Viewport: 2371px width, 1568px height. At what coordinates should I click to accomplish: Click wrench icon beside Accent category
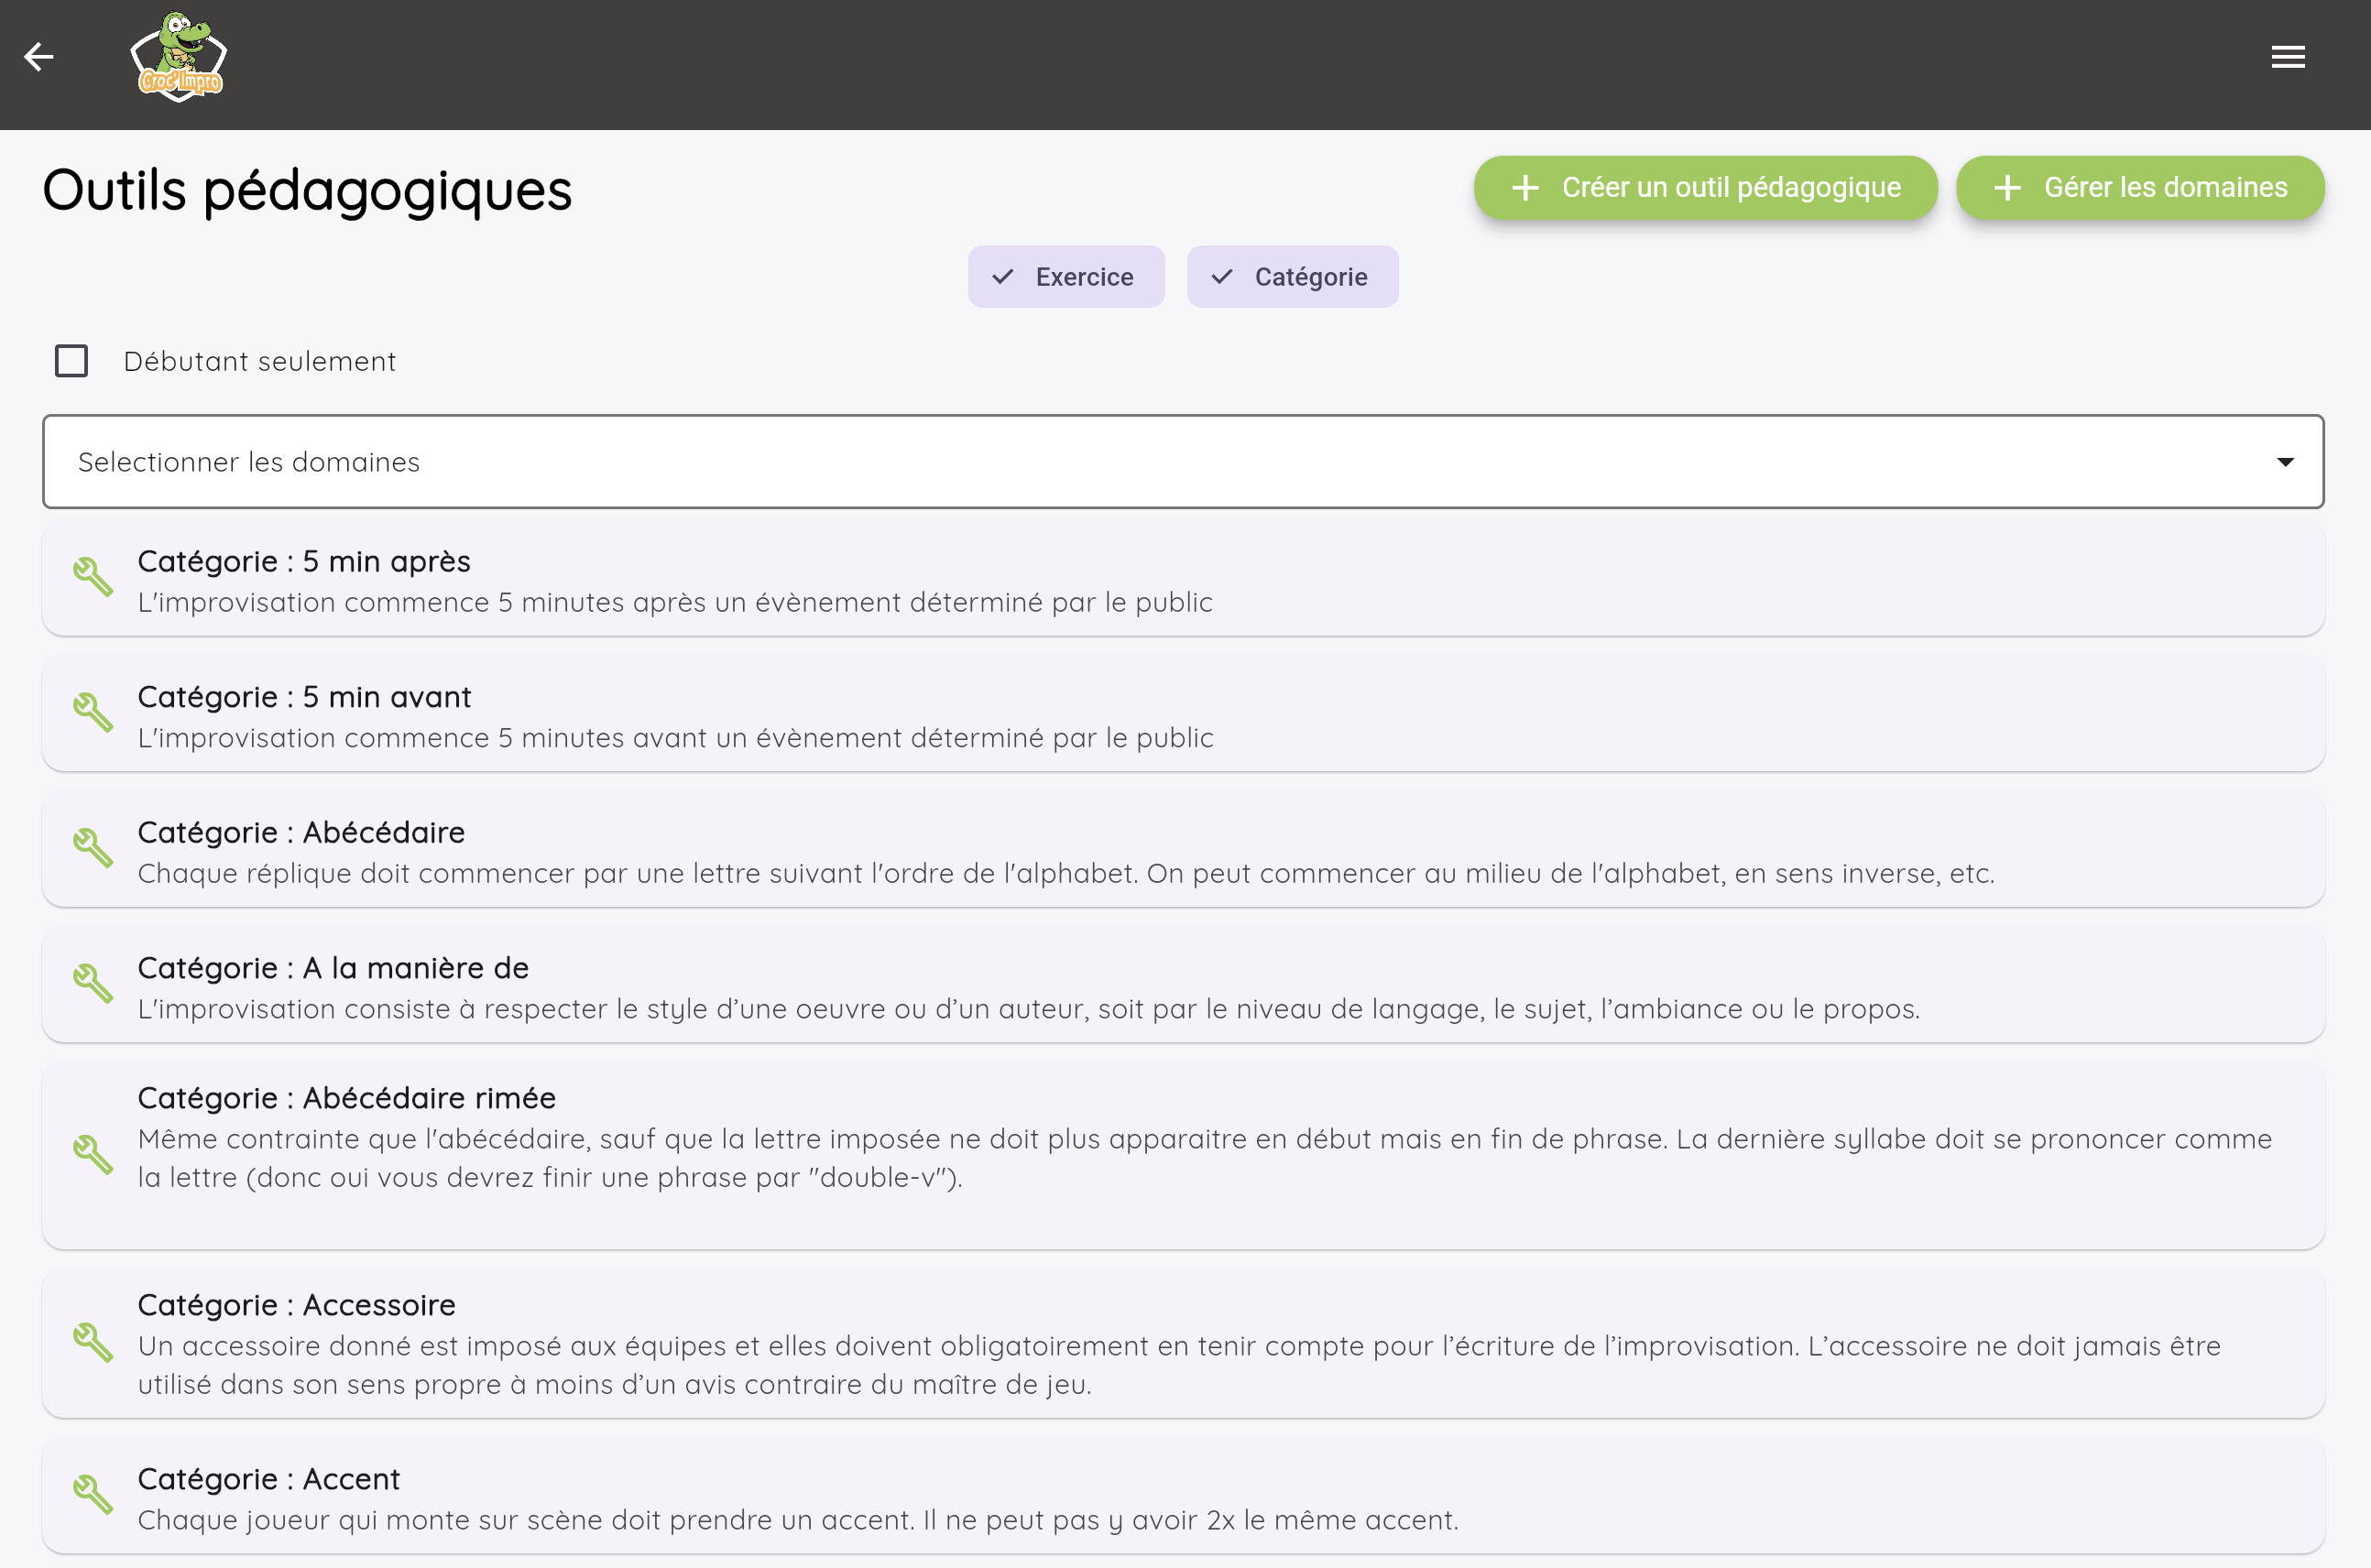click(93, 1495)
